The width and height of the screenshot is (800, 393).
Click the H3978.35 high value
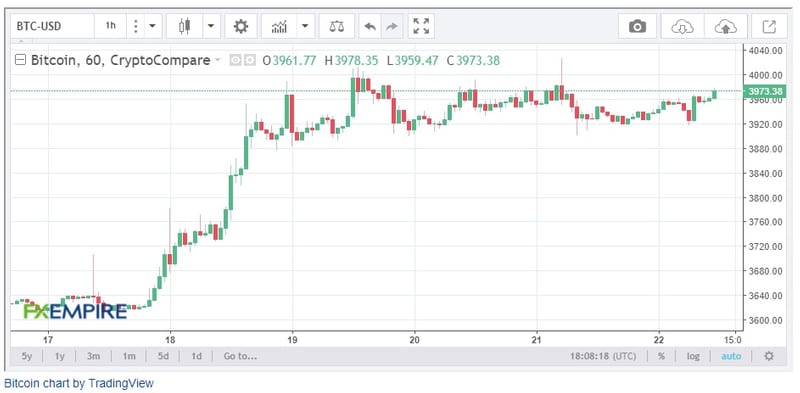352,61
